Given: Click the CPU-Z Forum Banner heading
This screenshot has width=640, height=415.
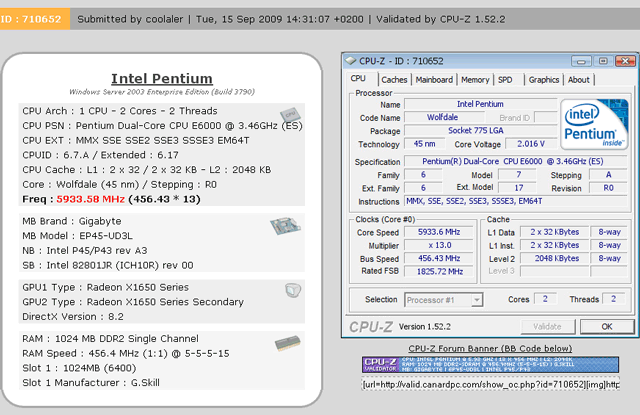Looking at the screenshot, I should [x=490, y=348].
